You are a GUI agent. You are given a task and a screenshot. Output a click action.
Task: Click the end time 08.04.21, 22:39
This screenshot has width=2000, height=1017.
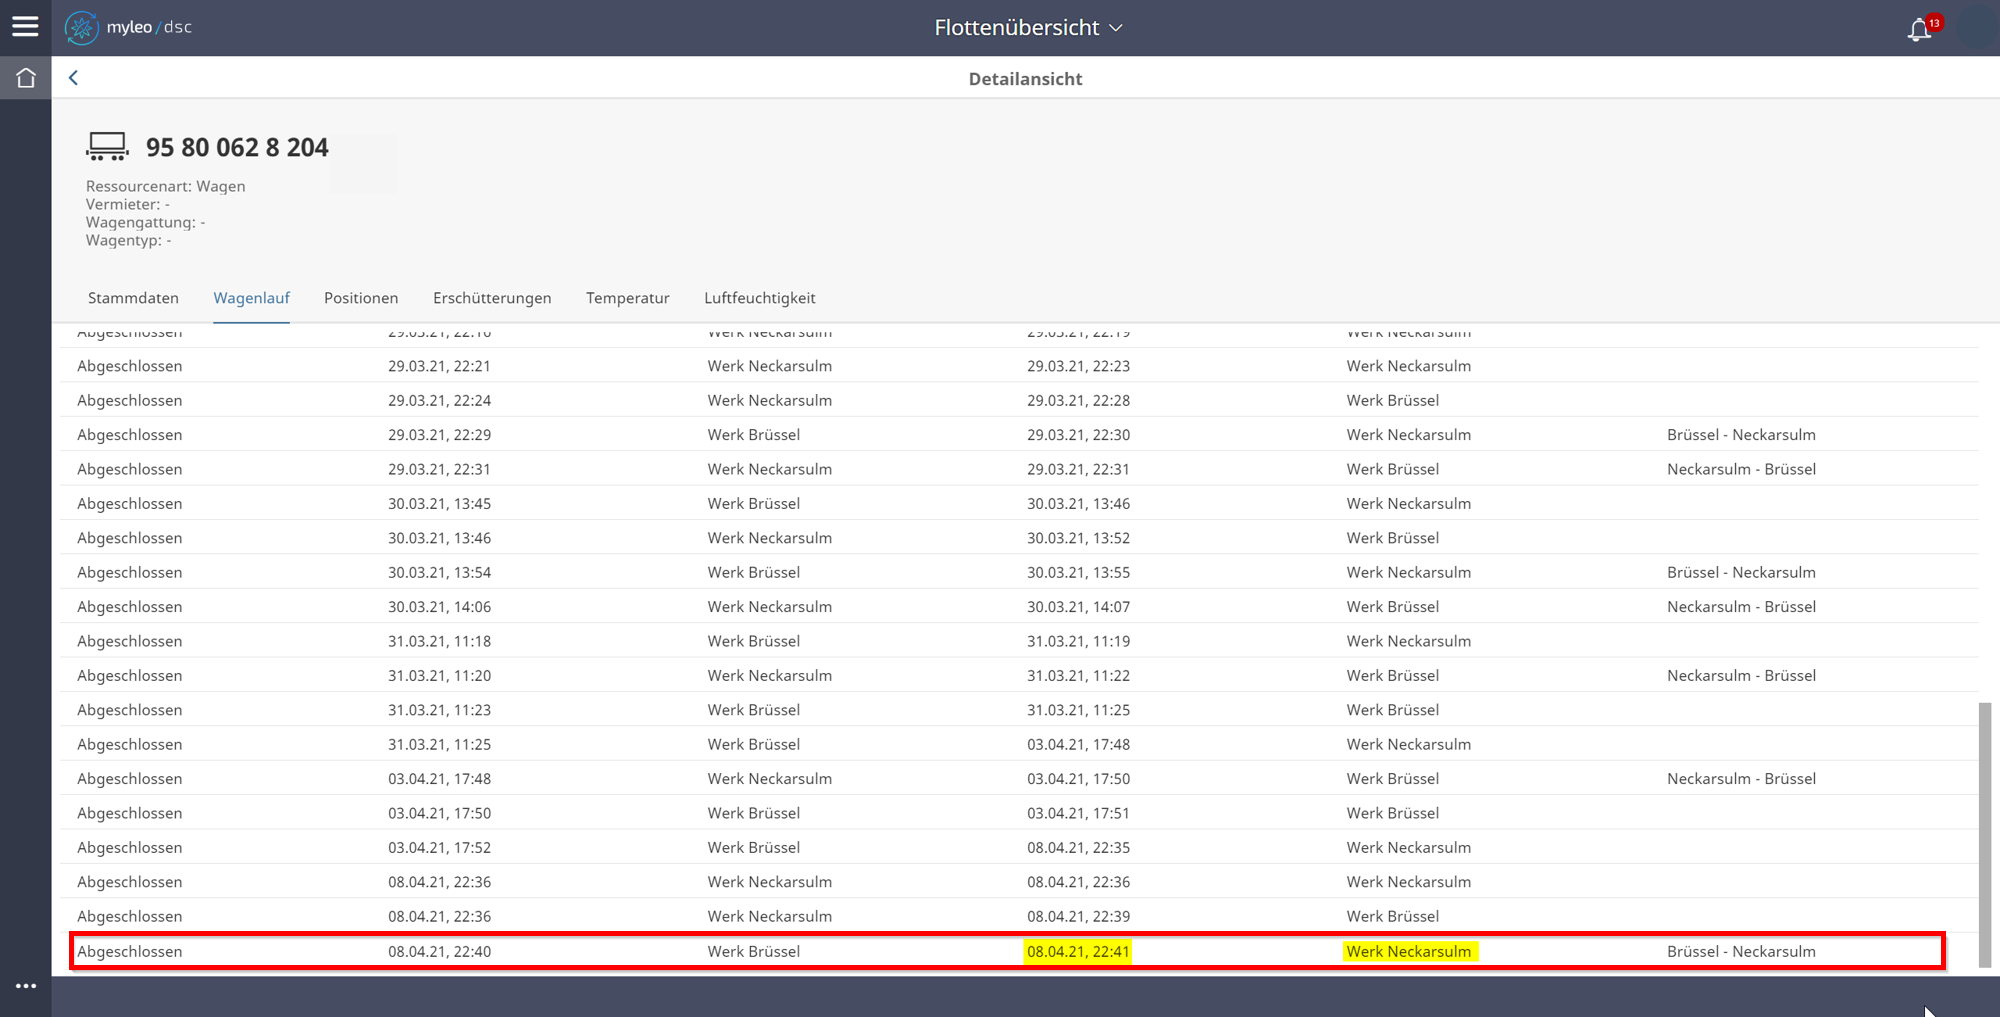click(1078, 916)
